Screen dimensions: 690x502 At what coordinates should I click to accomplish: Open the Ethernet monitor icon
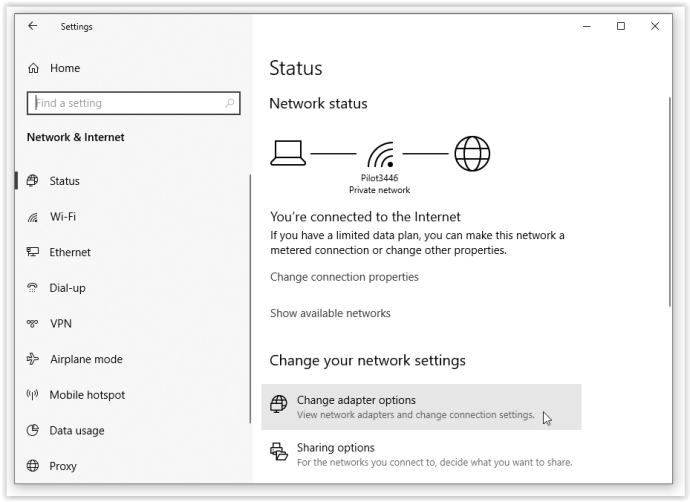33,252
